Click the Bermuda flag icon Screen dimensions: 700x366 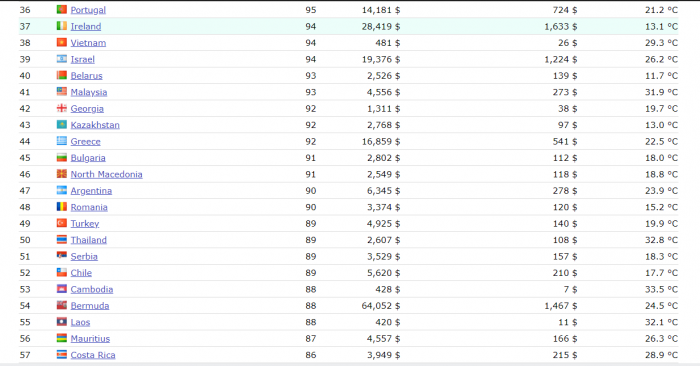click(62, 305)
